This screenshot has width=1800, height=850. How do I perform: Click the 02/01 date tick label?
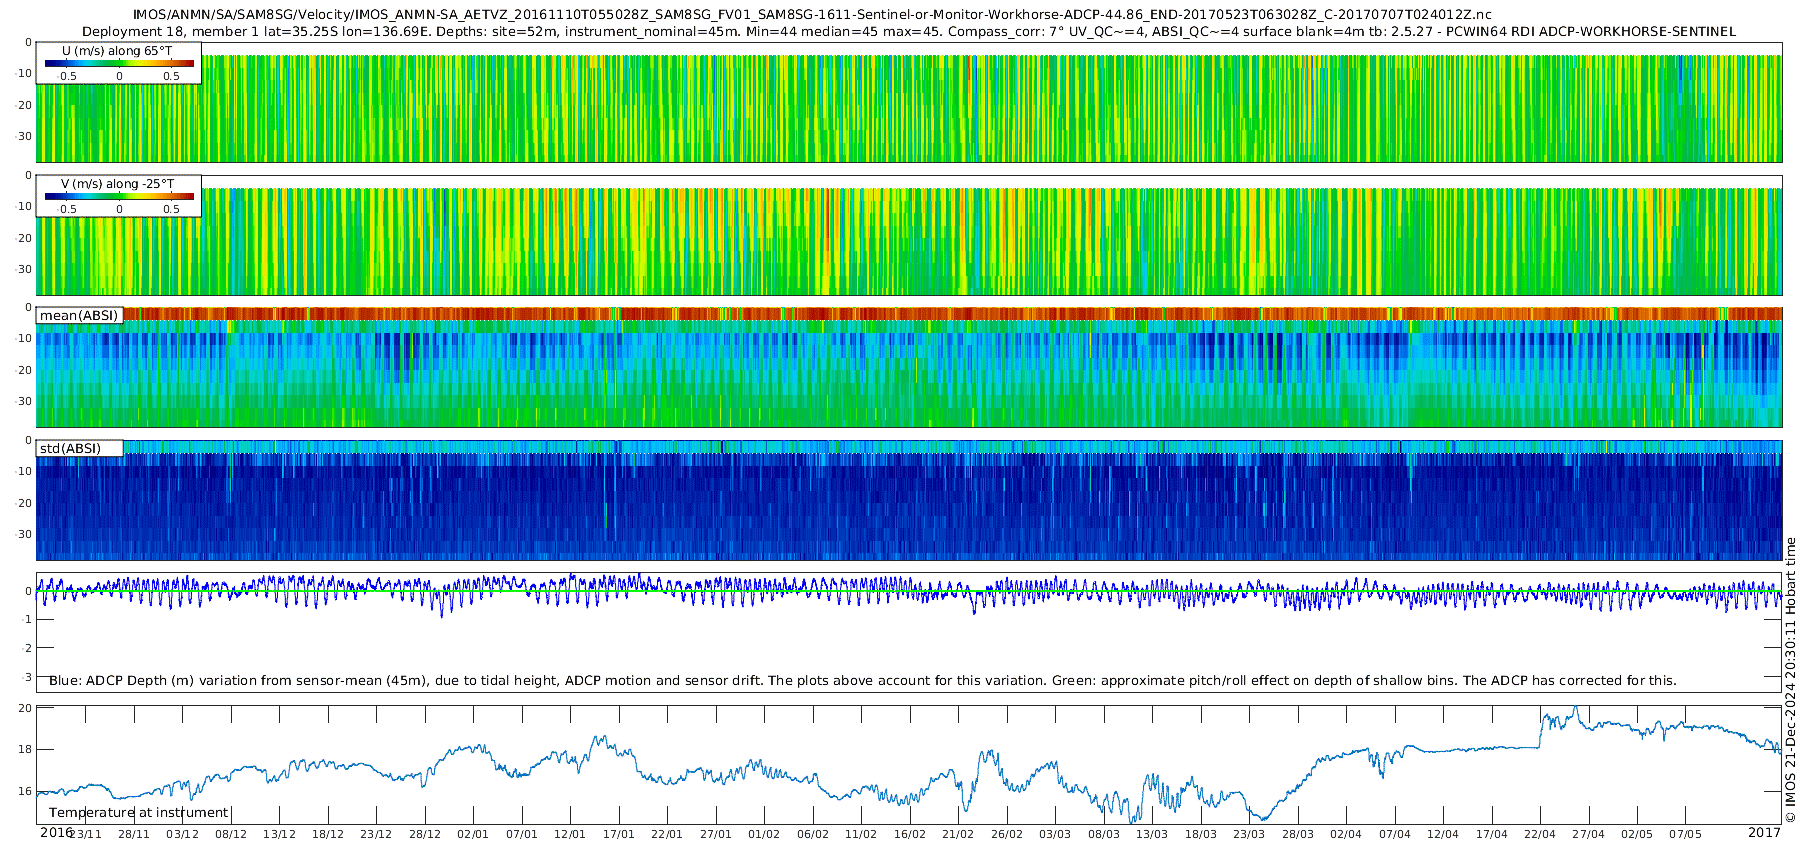click(x=473, y=834)
